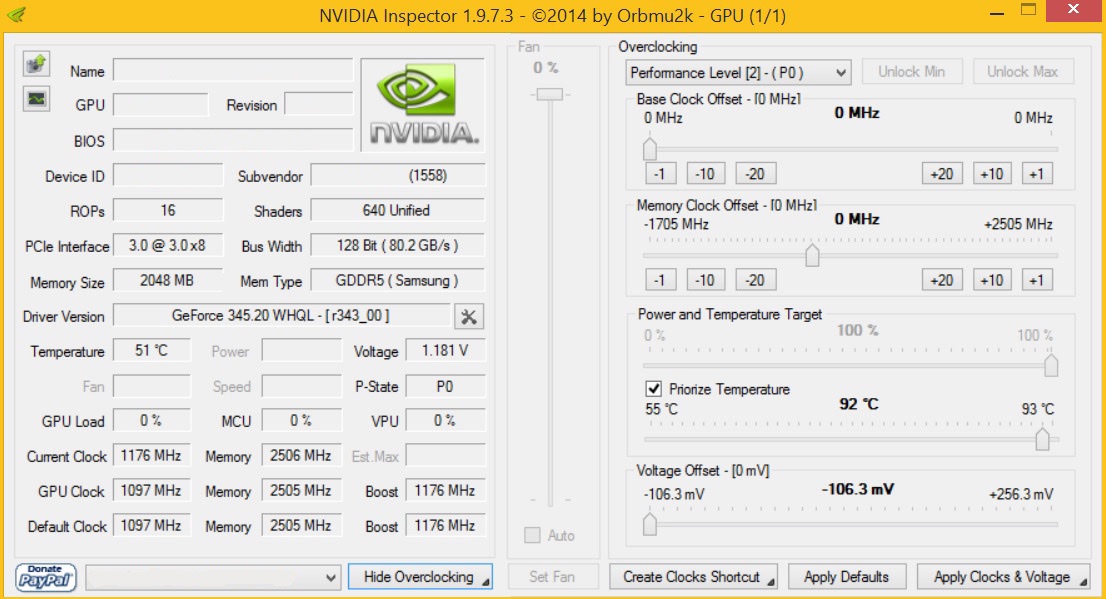
Task: Increase Memory Clock Offset by 20 MHz
Action: pos(942,280)
